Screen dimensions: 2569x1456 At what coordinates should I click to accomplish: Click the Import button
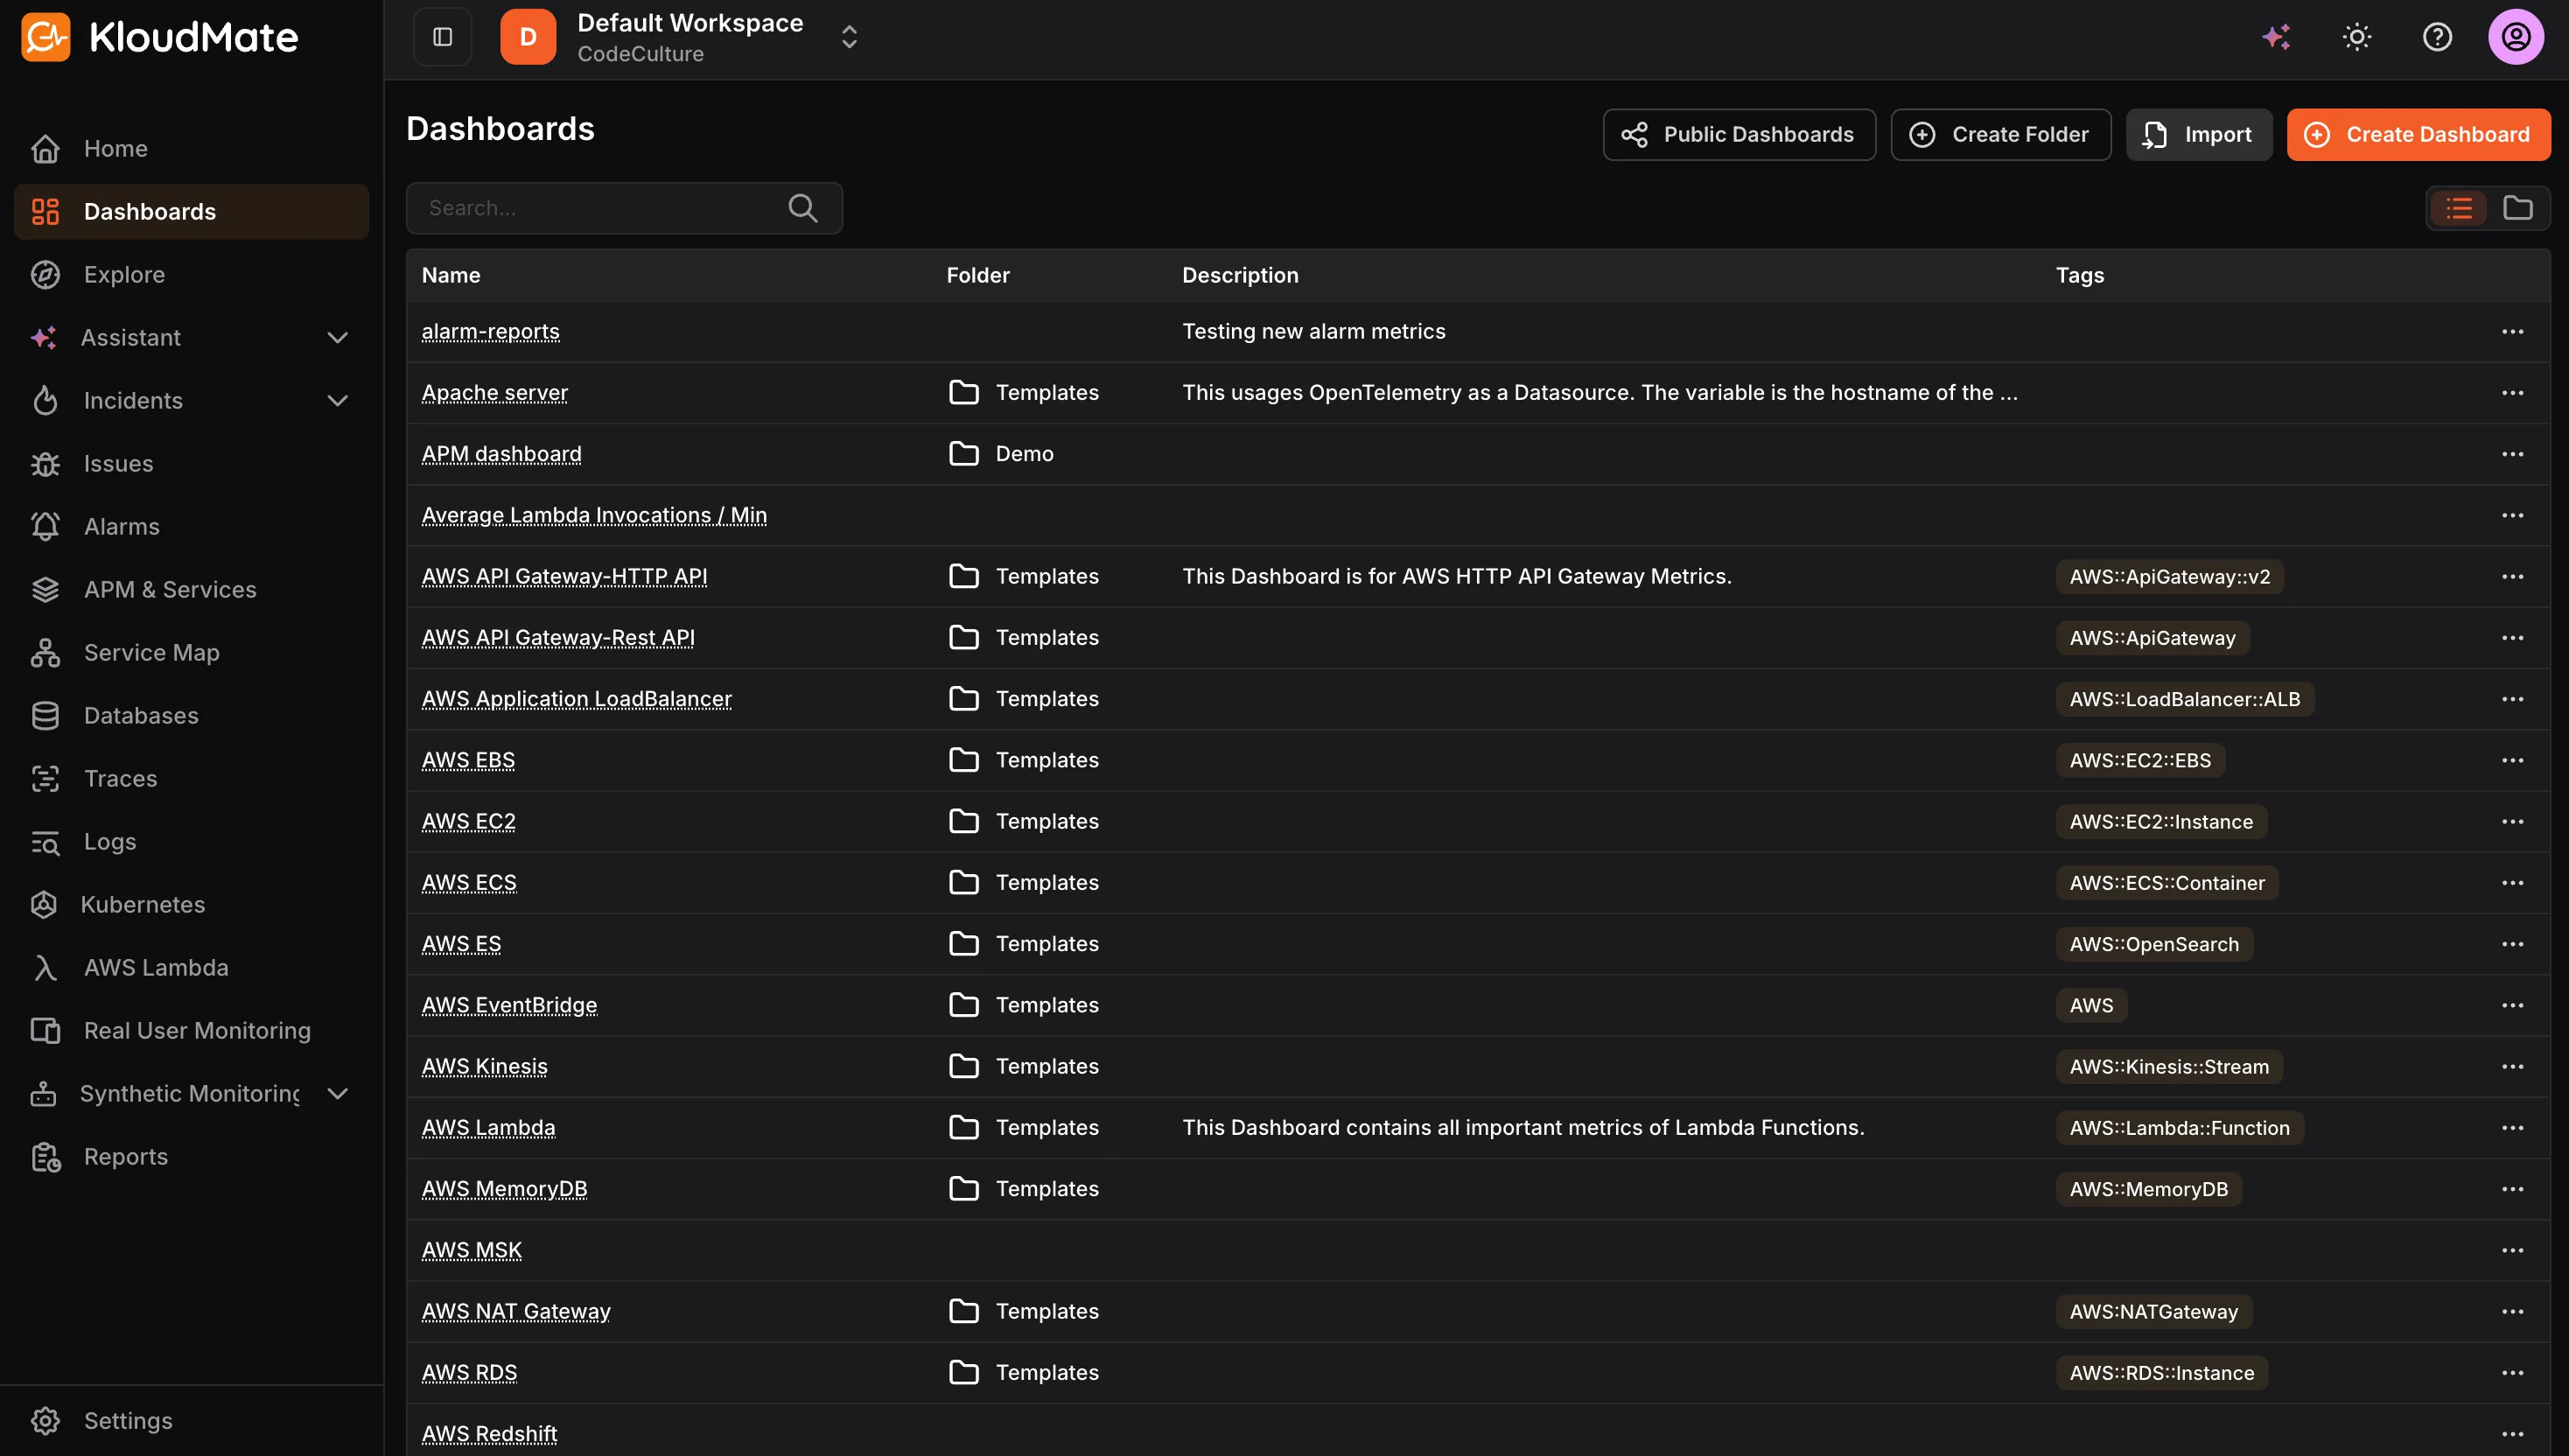(x=2198, y=135)
